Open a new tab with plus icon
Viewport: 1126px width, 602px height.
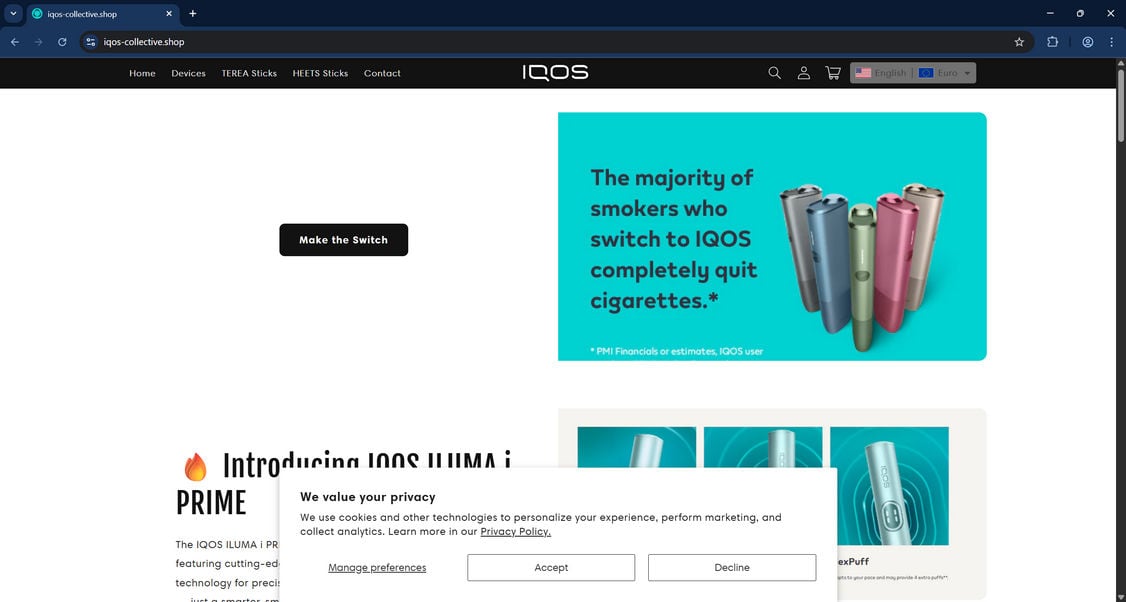pos(192,14)
